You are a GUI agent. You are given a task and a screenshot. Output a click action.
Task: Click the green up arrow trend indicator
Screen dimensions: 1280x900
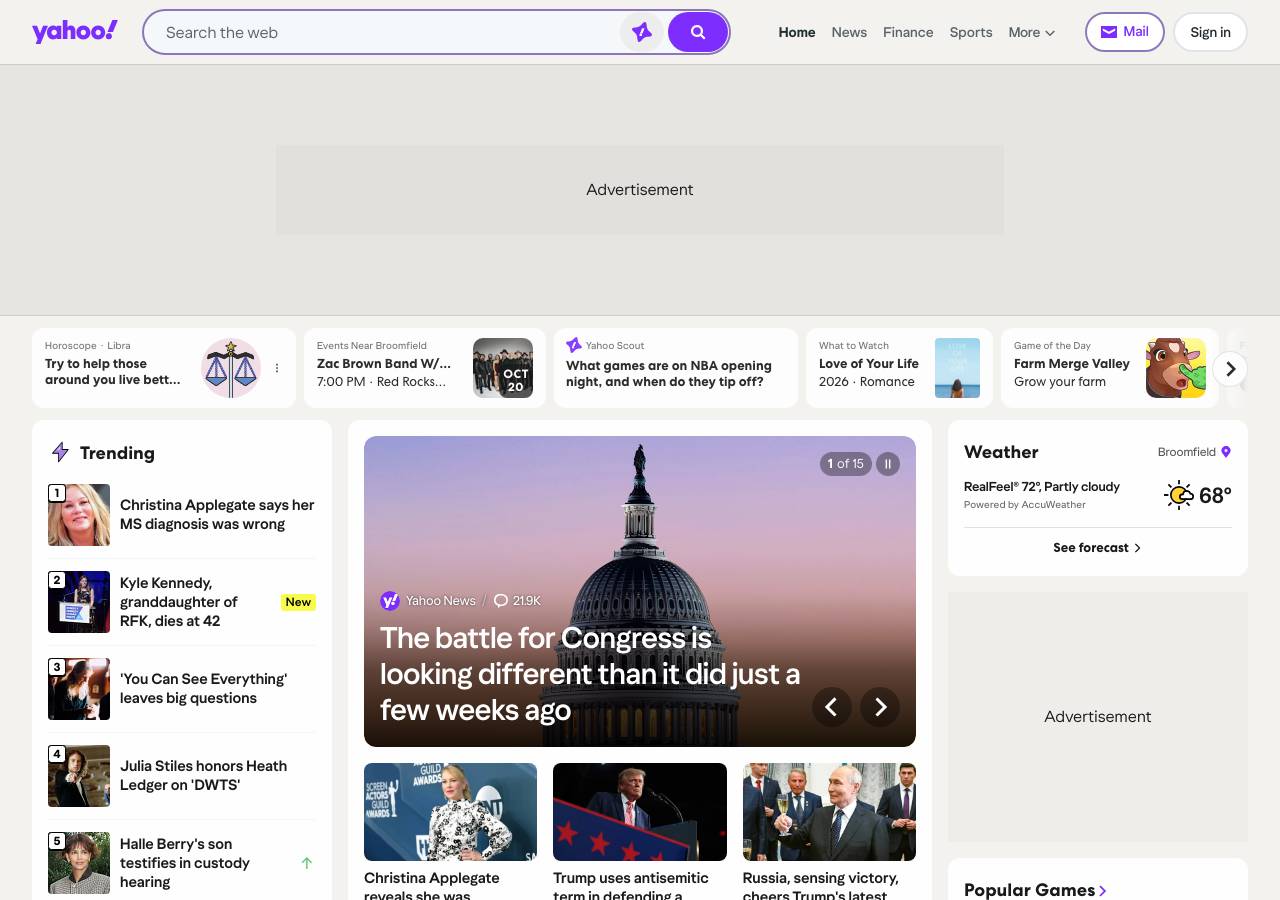coord(307,863)
